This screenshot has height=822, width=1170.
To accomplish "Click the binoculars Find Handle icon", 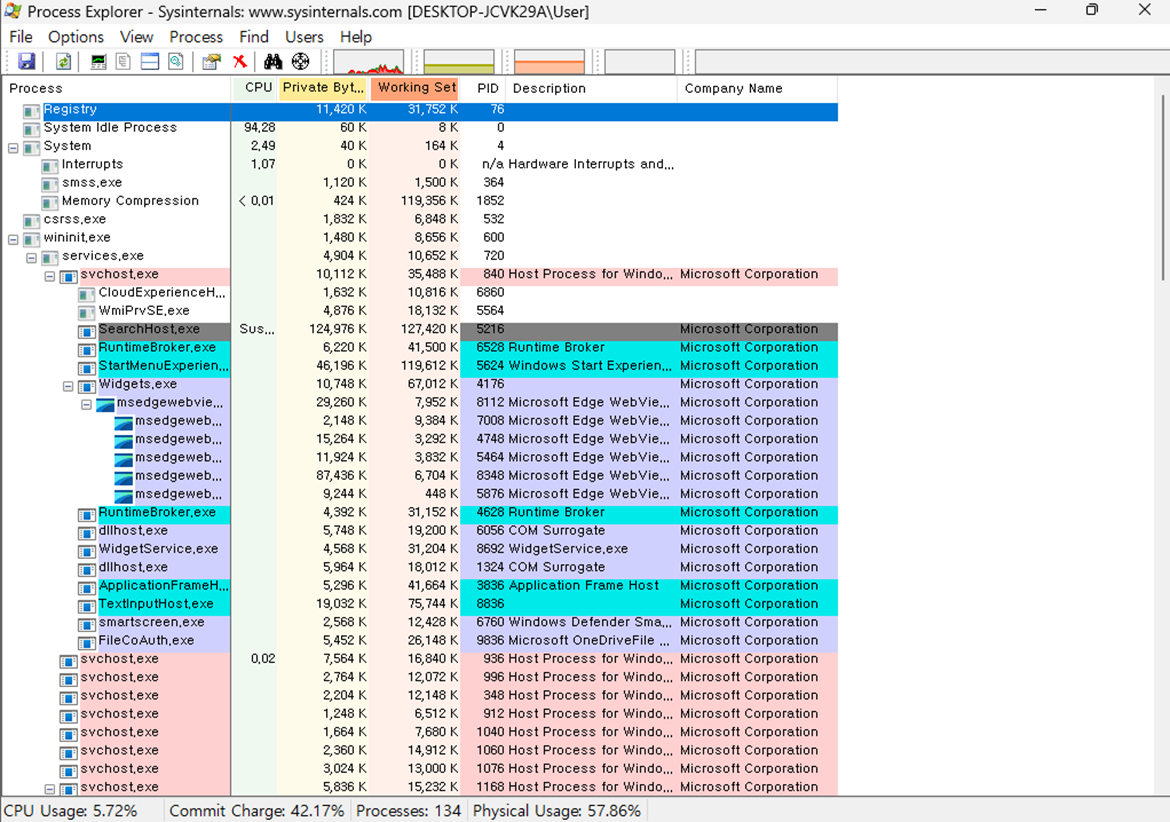I will (x=273, y=62).
